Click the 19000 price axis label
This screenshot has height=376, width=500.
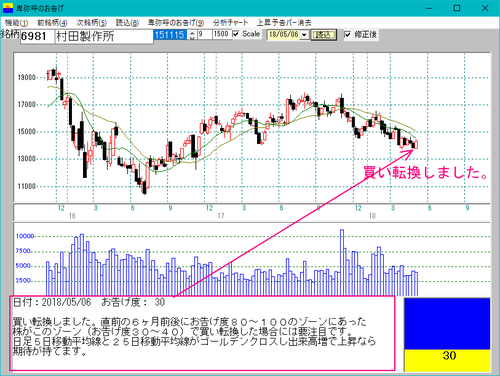tap(26, 77)
